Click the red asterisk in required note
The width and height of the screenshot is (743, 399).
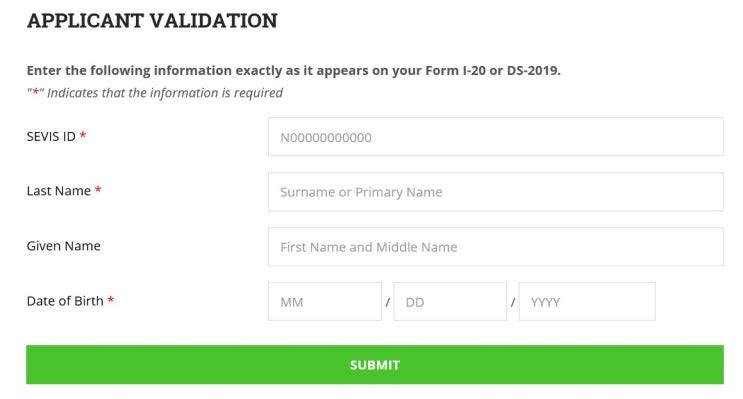(36, 92)
